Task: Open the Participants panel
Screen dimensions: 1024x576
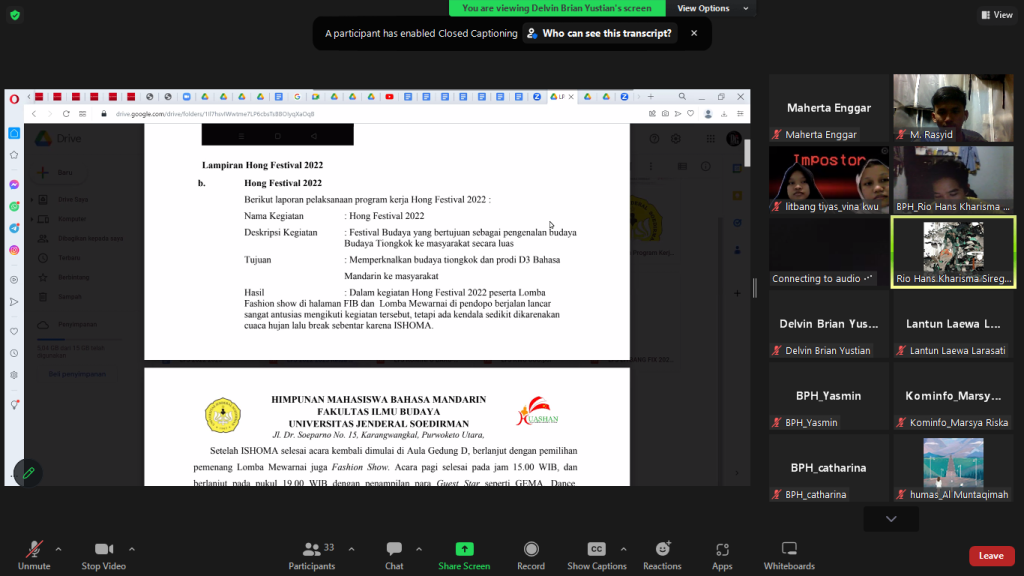Action: click(312, 556)
